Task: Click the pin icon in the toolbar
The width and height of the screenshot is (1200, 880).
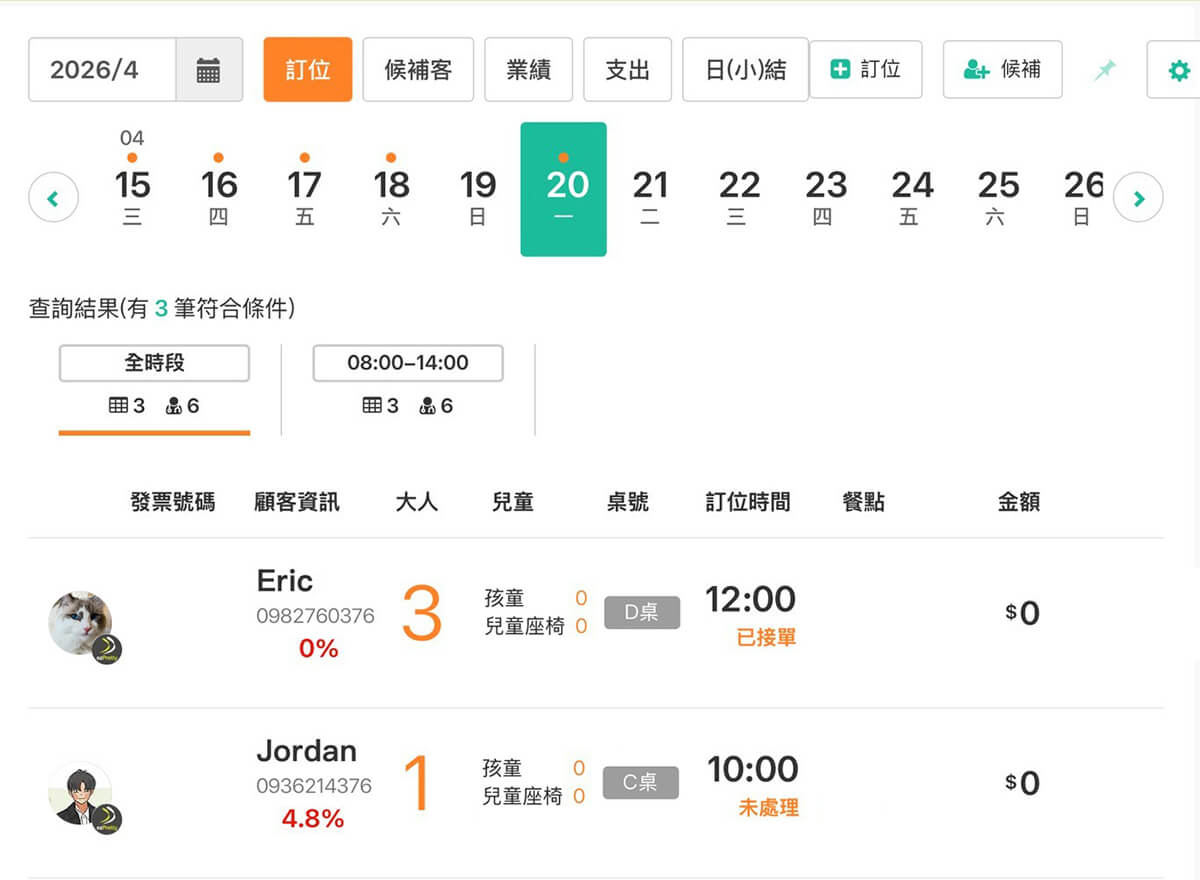Action: [x=1104, y=70]
